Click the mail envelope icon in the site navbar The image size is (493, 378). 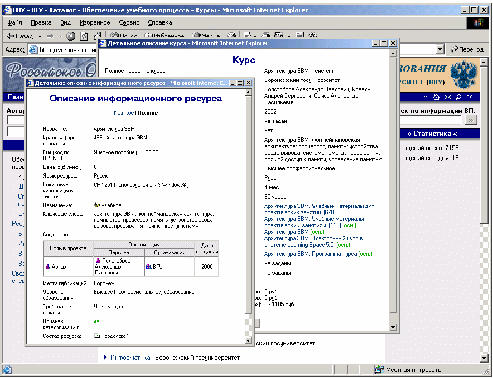pos(448,97)
